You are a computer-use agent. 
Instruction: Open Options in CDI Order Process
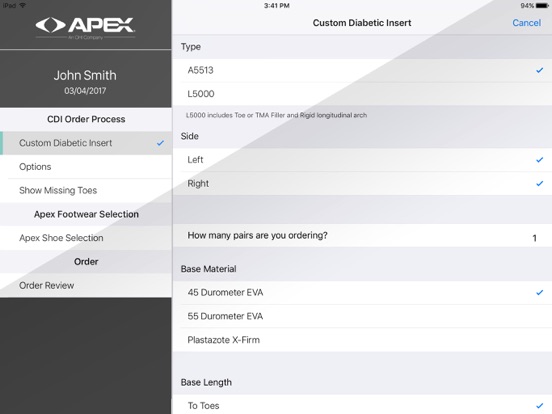coord(86,167)
